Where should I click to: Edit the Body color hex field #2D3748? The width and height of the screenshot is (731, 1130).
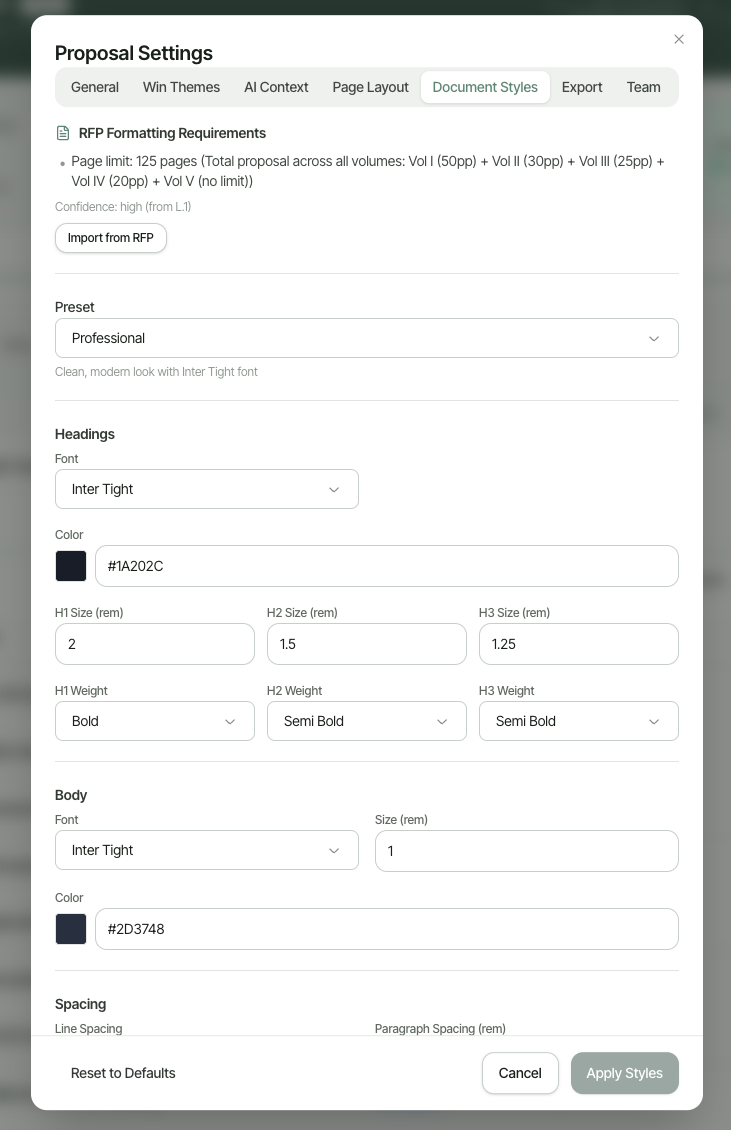(x=386, y=929)
